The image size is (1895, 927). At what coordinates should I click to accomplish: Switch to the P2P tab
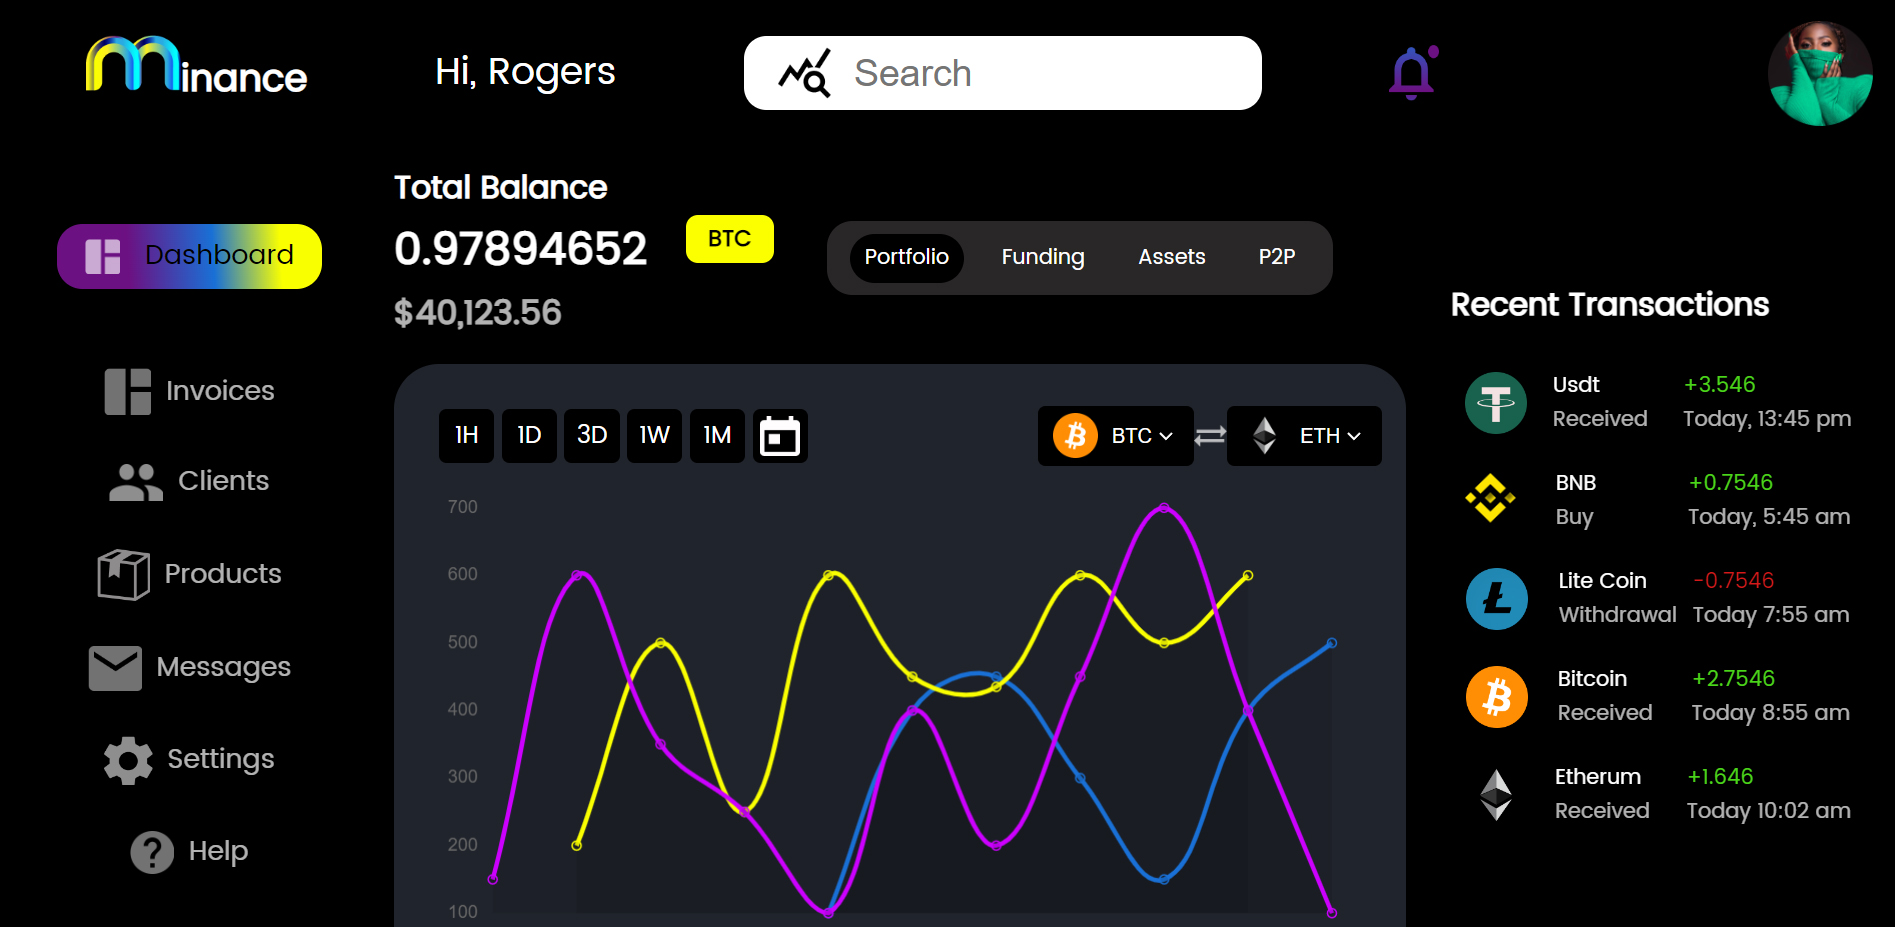coord(1277,257)
